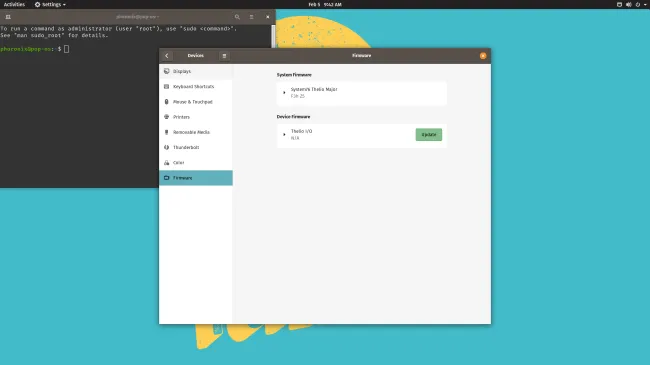The width and height of the screenshot is (650, 365).
Task: Open Settings hamburger menu beside Devices
Action: 224,56
